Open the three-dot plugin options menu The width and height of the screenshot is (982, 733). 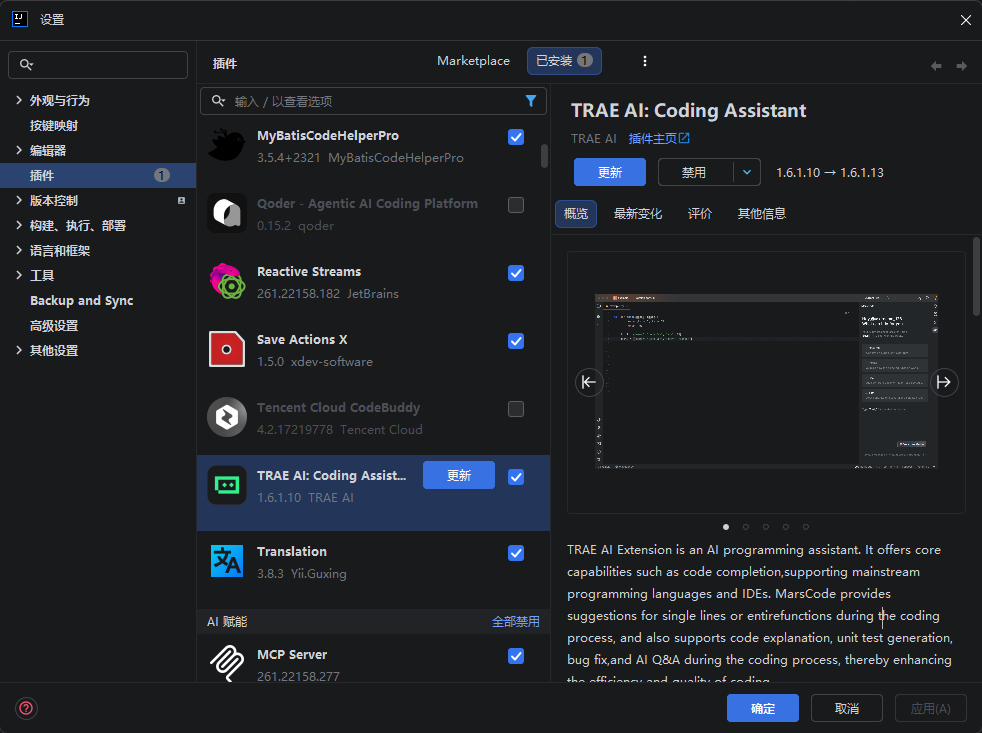[644, 61]
